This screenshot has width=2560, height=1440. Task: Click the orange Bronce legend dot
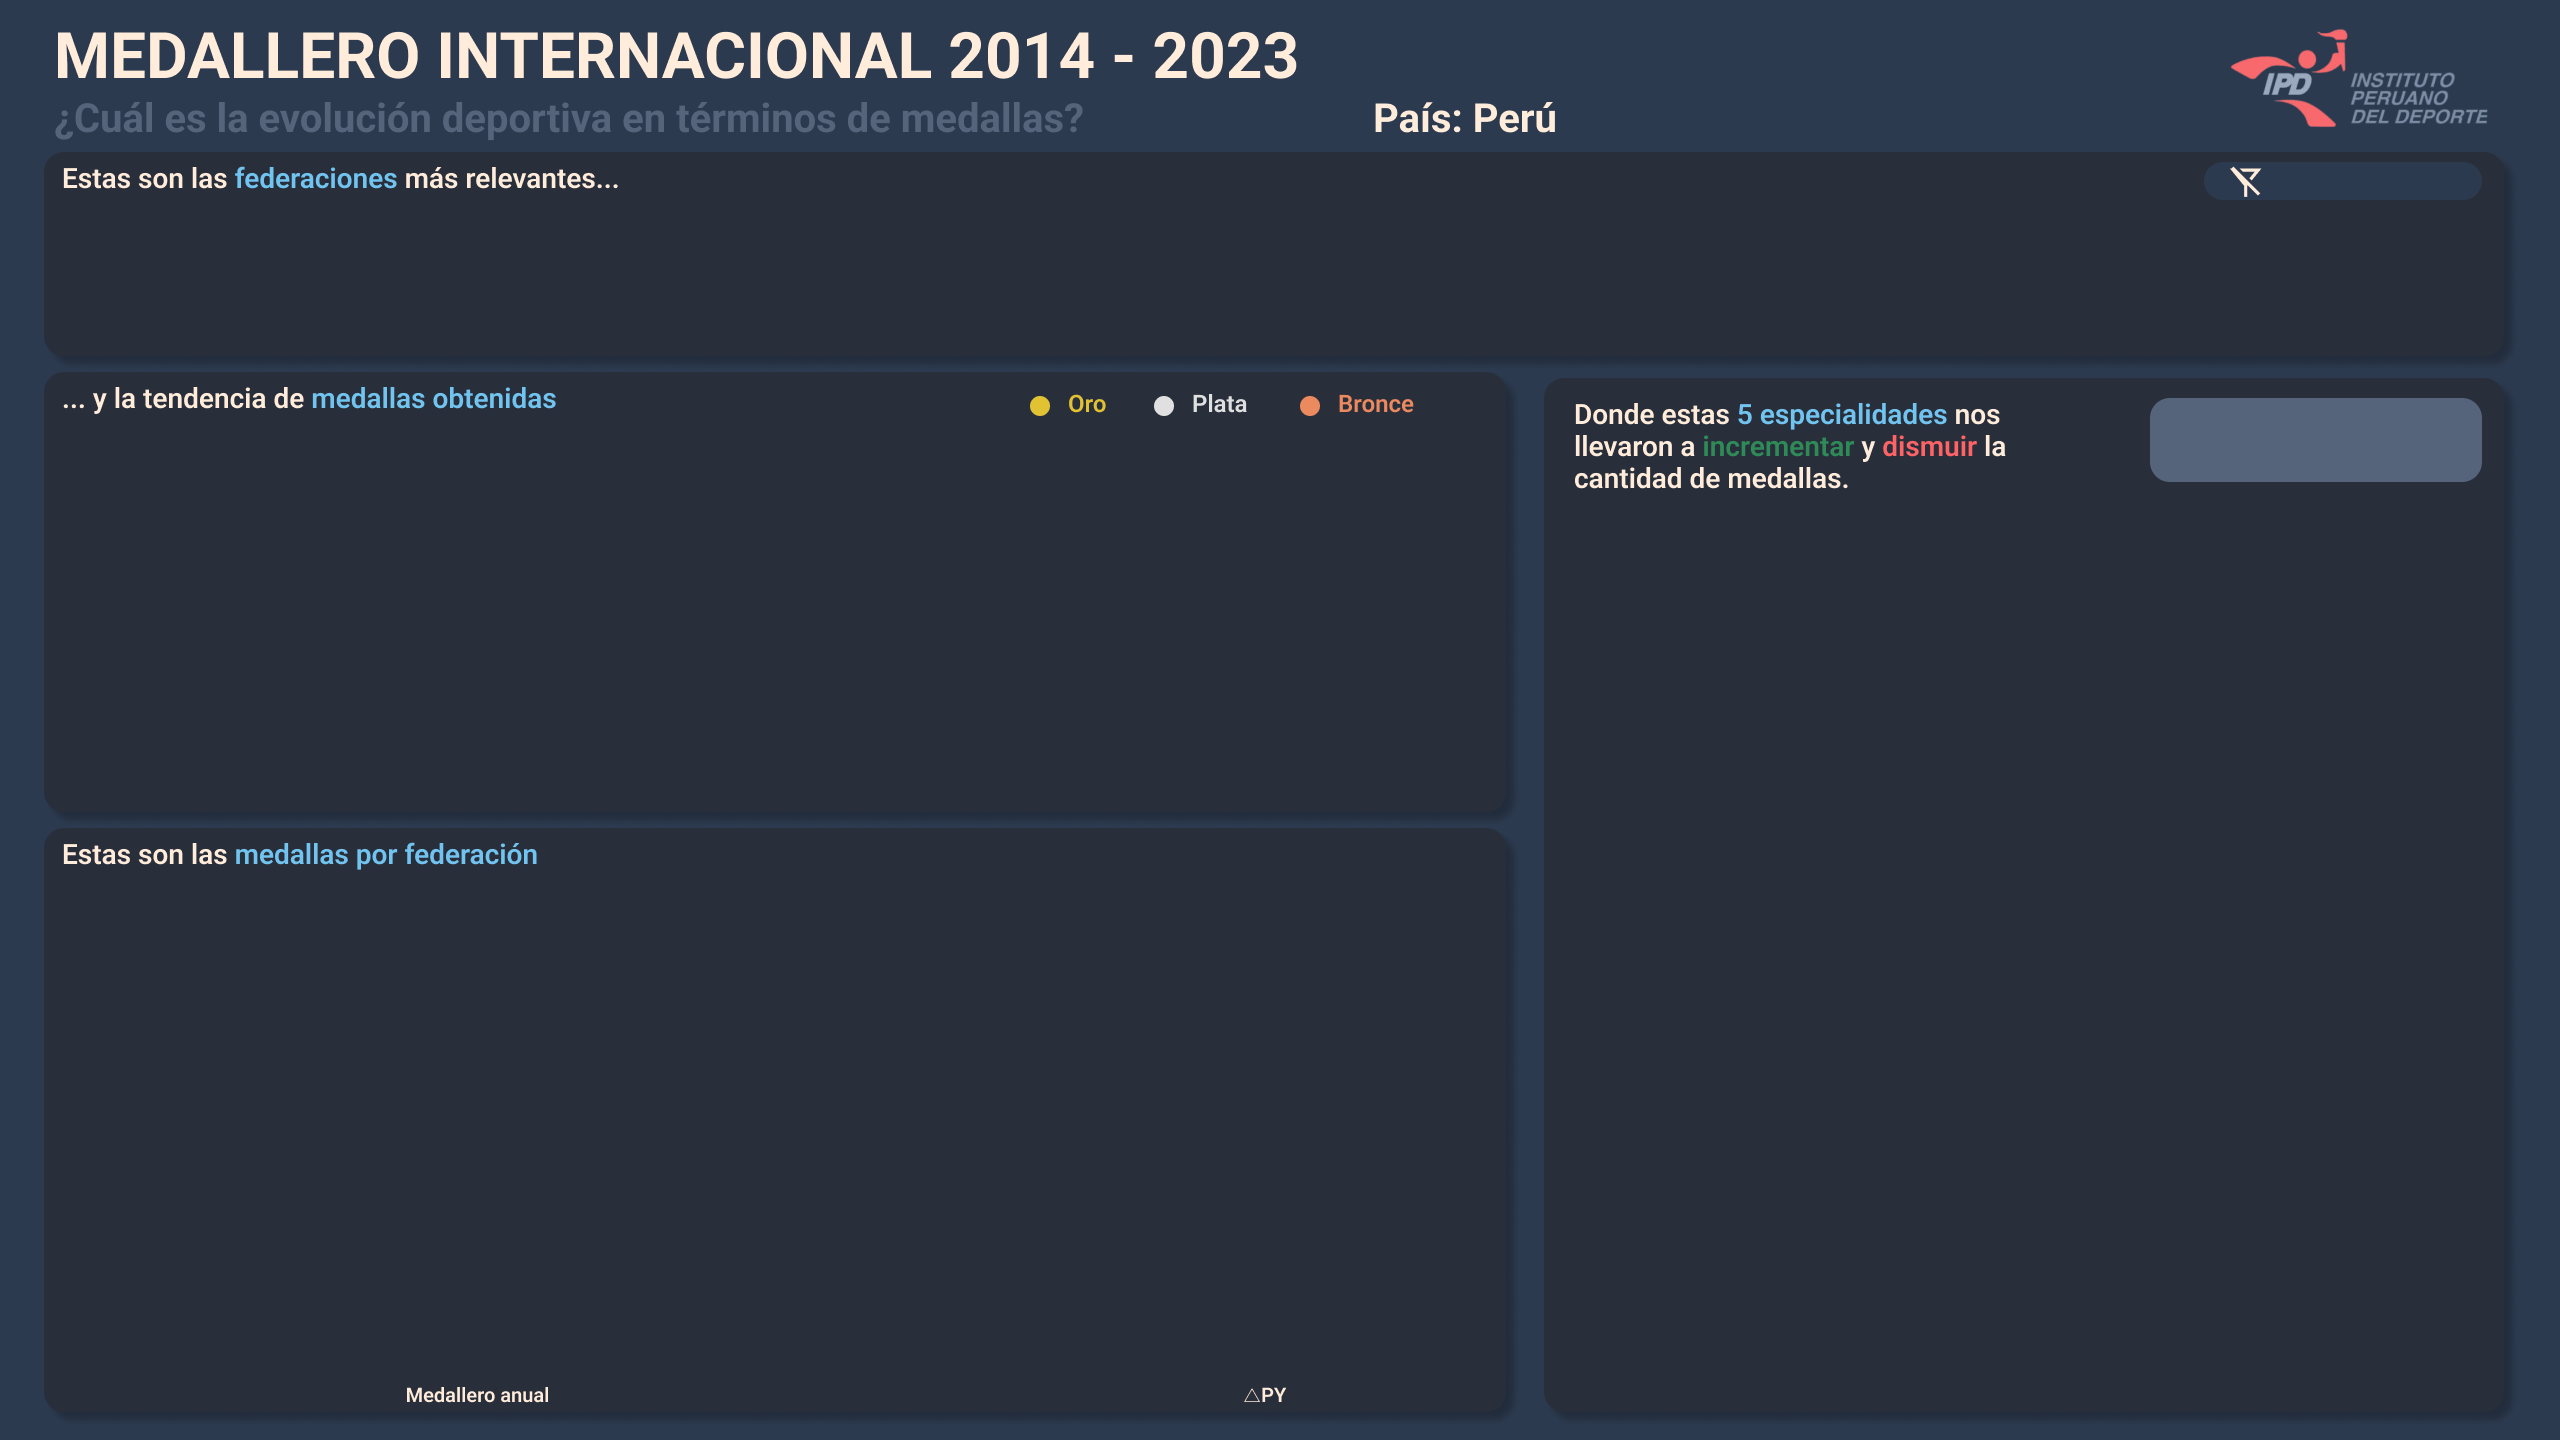(1310, 405)
